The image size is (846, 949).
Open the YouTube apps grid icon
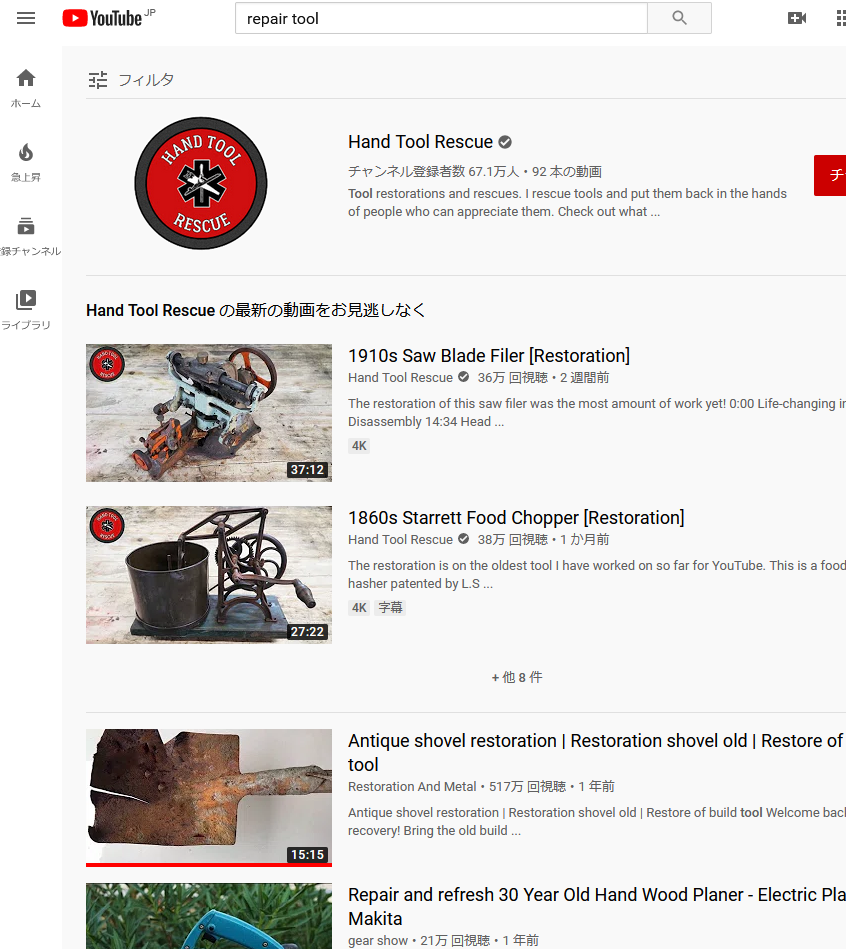tap(840, 18)
